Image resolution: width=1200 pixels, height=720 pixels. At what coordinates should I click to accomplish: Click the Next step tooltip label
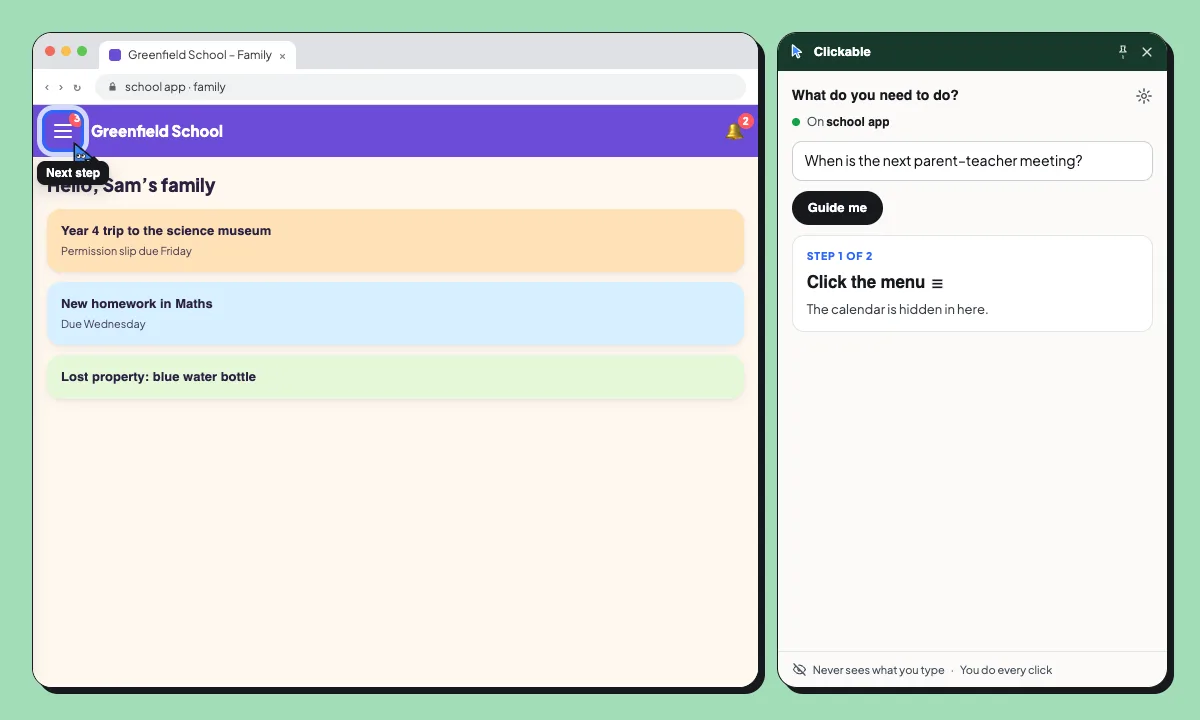point(73,173)
